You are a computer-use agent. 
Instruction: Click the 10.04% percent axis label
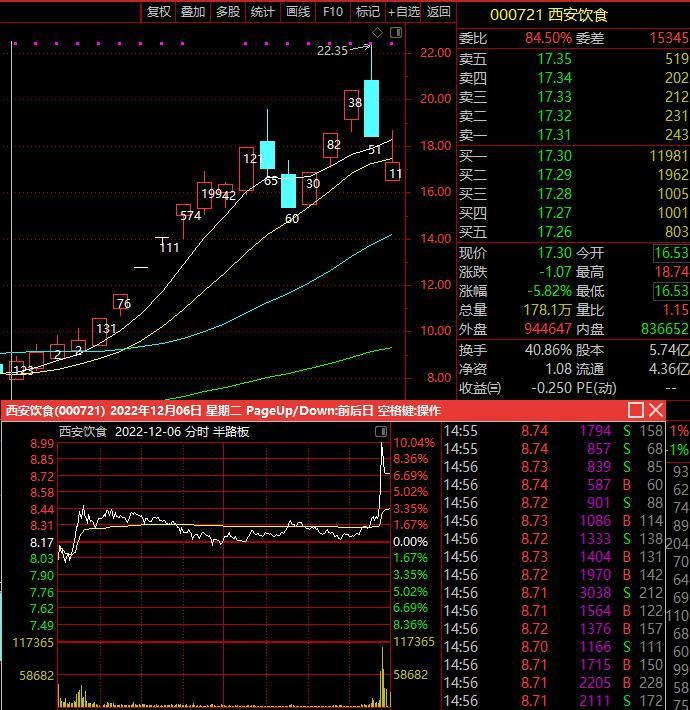click(x=414, y=442)
